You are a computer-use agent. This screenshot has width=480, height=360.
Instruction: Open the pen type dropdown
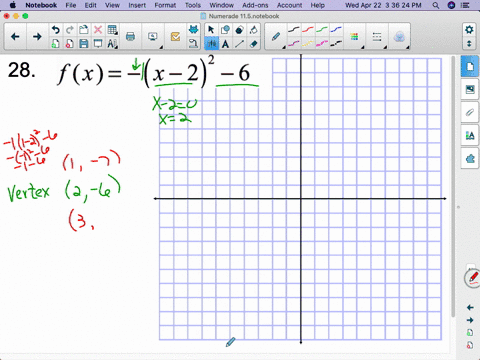point(276,37)
